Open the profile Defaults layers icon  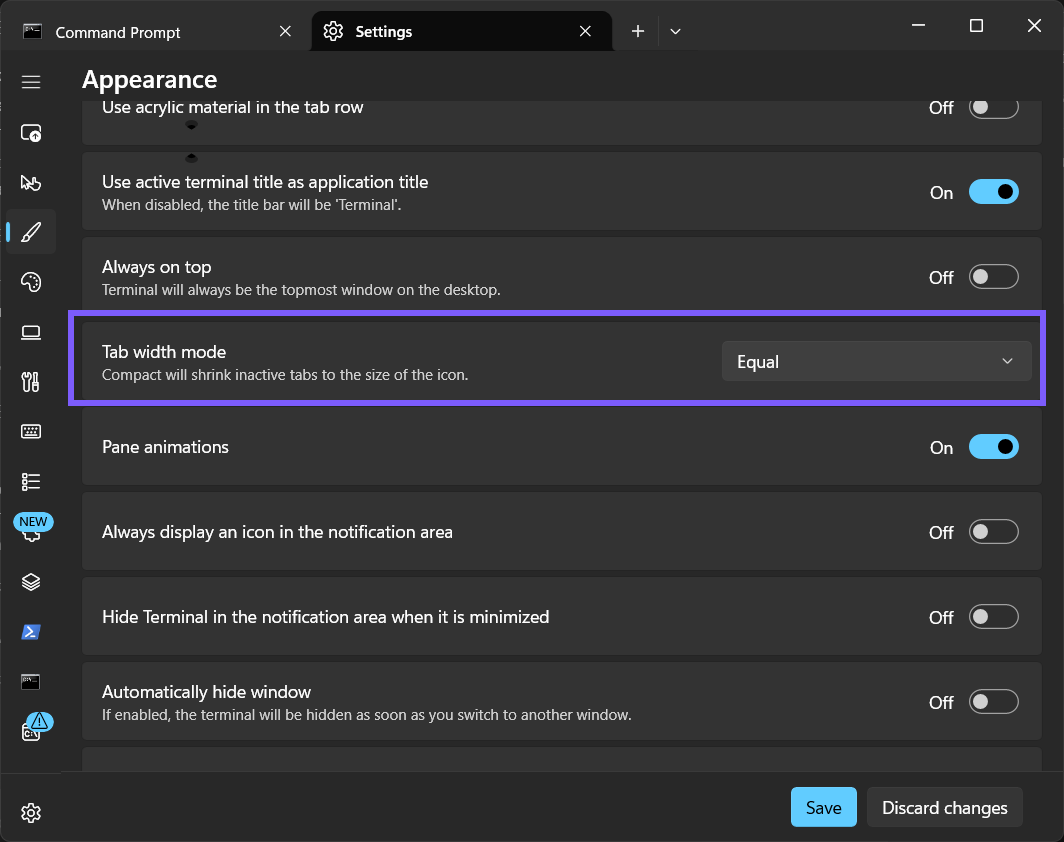pyautogui.click(x=31, y=581)
